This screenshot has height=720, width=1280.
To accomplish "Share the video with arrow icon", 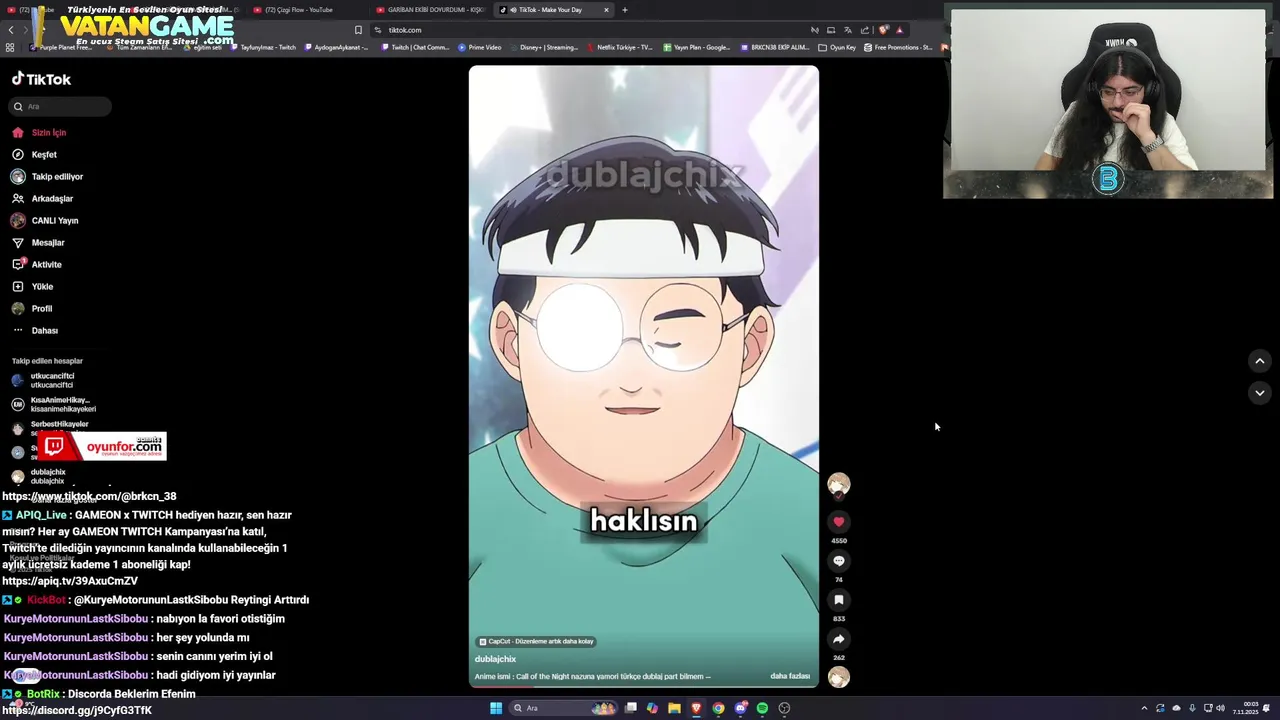I will click(839, 638).
